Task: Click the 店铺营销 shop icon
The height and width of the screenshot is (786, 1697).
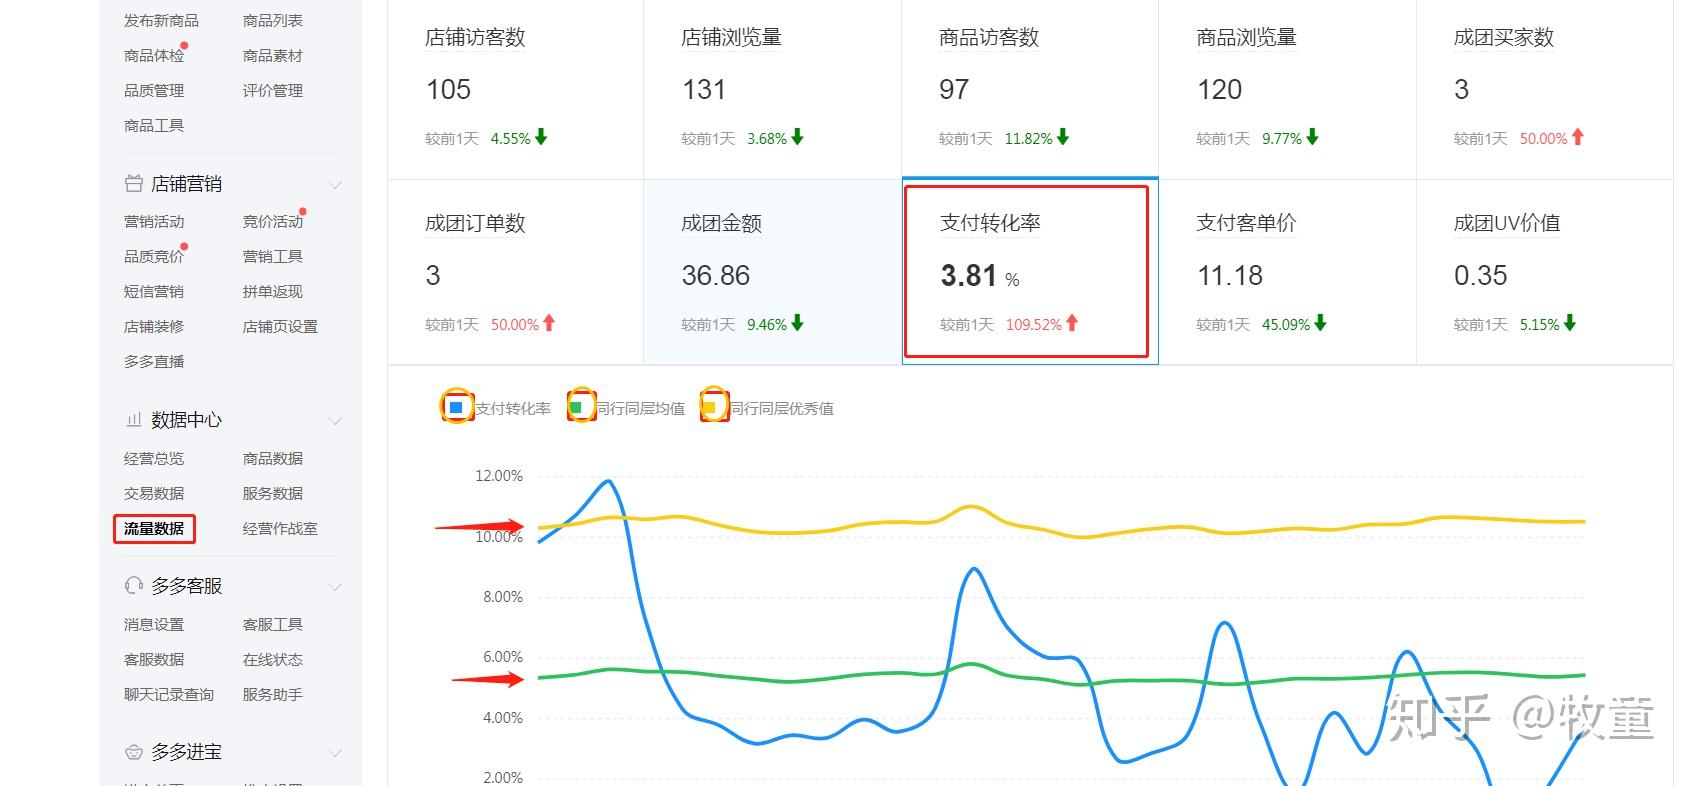Action: click(x=133, y=184)
